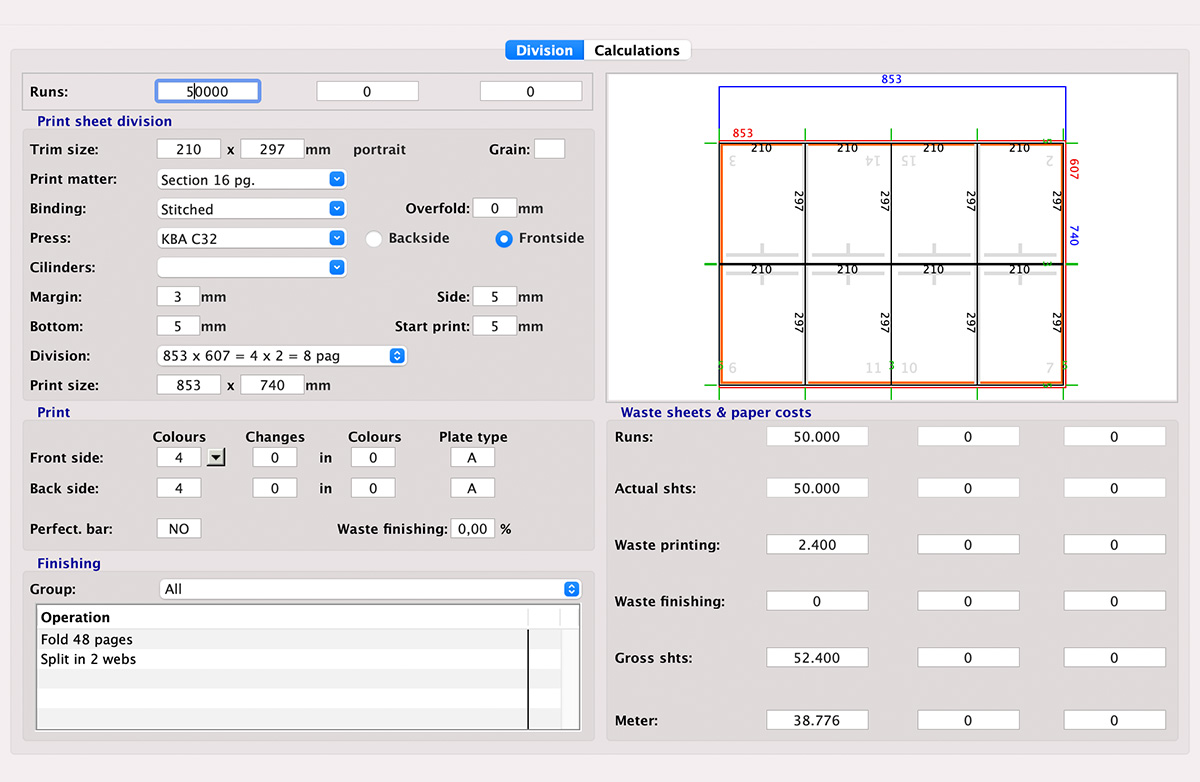Toggle the Perfect. bar NO setting
The image size is (1200, 782).
pyautogui.click(x=178, y=528)
